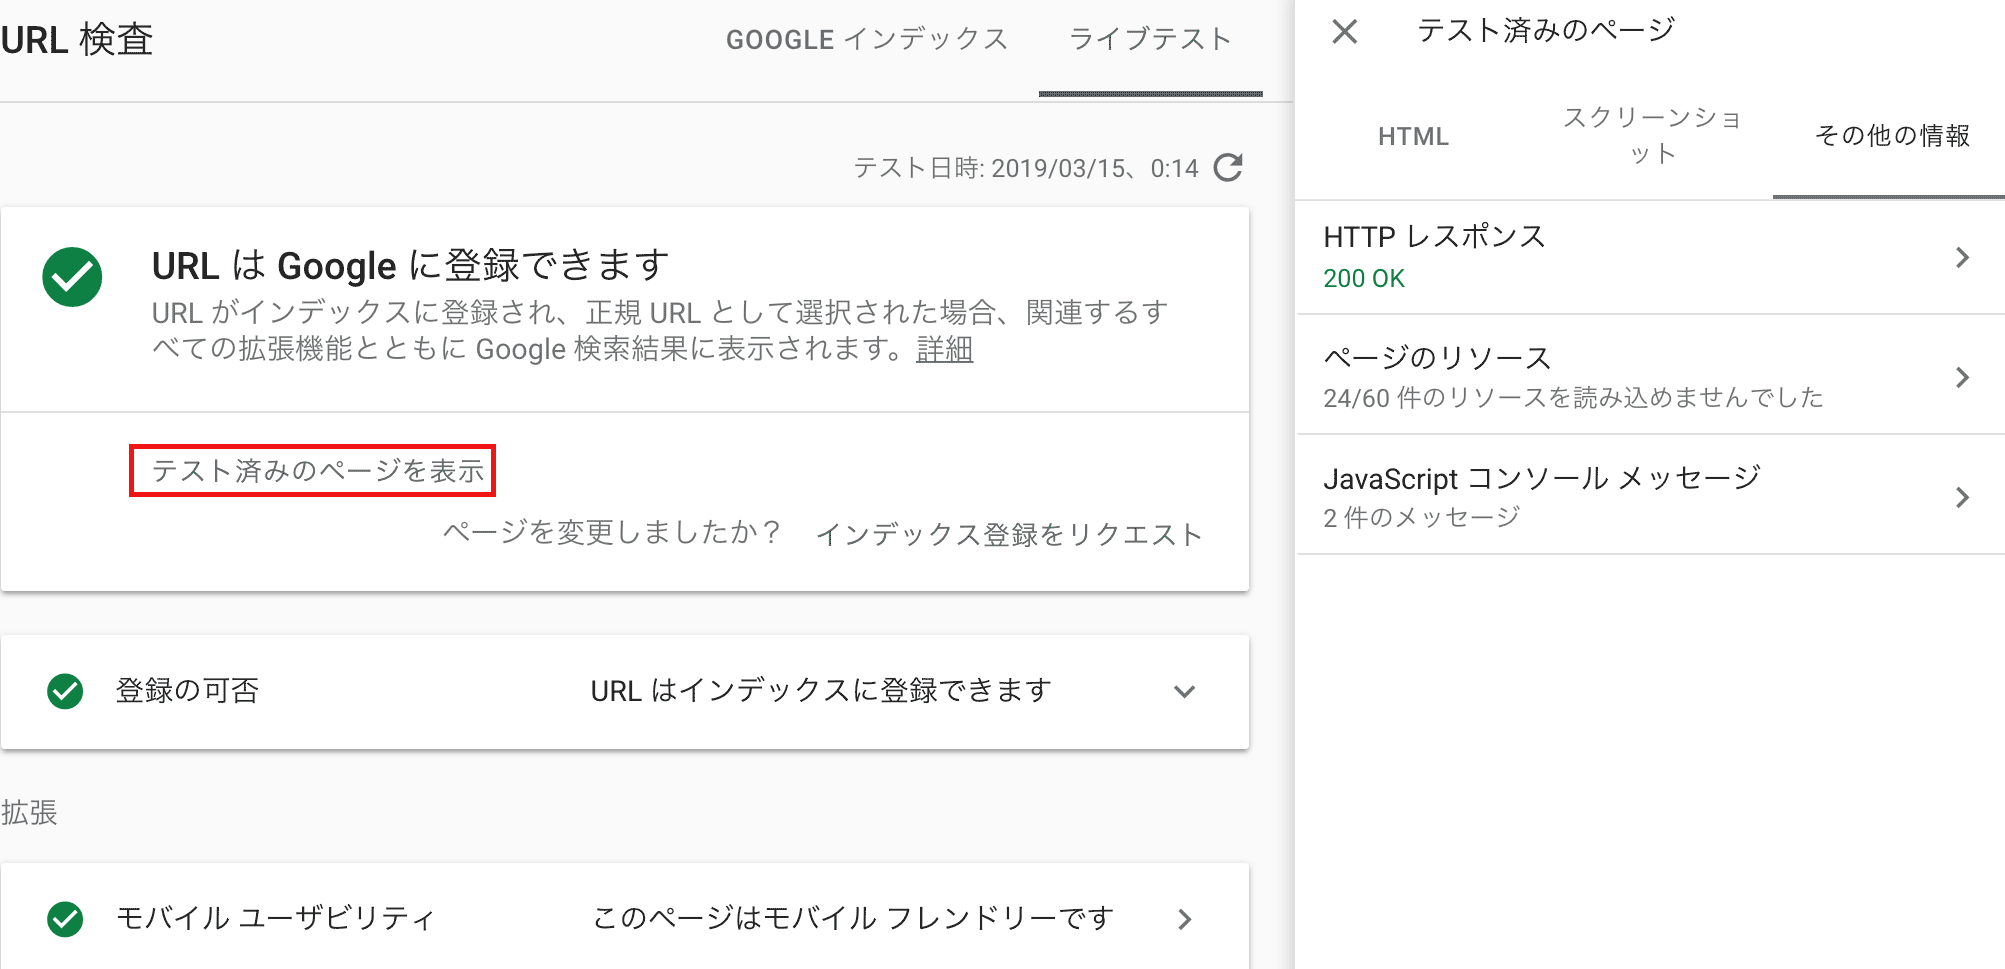This screenshot has width=2005, height=969.
Task: Open ページのリソース chevron arrow
Action: pyautogui.click(x=1962, y=377)
